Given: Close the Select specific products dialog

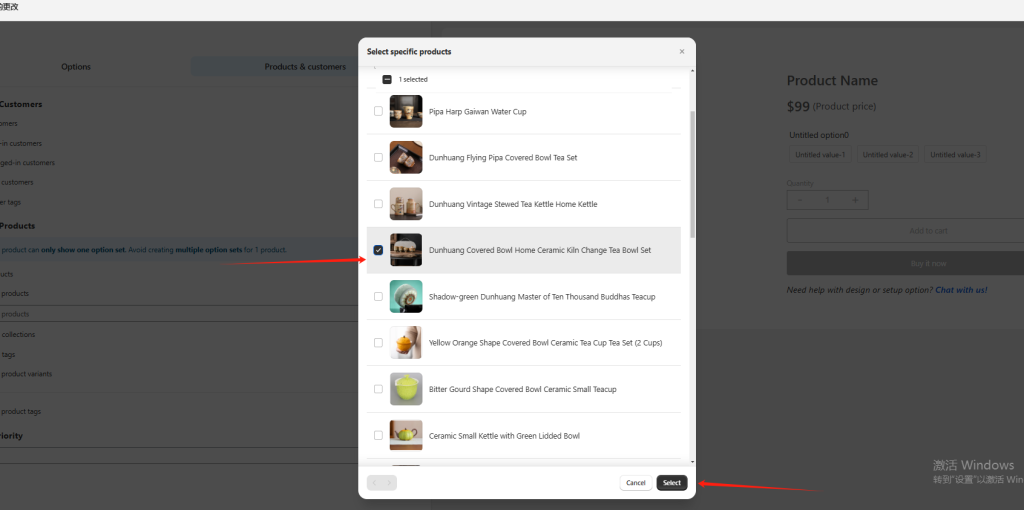Looking at the screenshot, I should (x=682, y=51).
